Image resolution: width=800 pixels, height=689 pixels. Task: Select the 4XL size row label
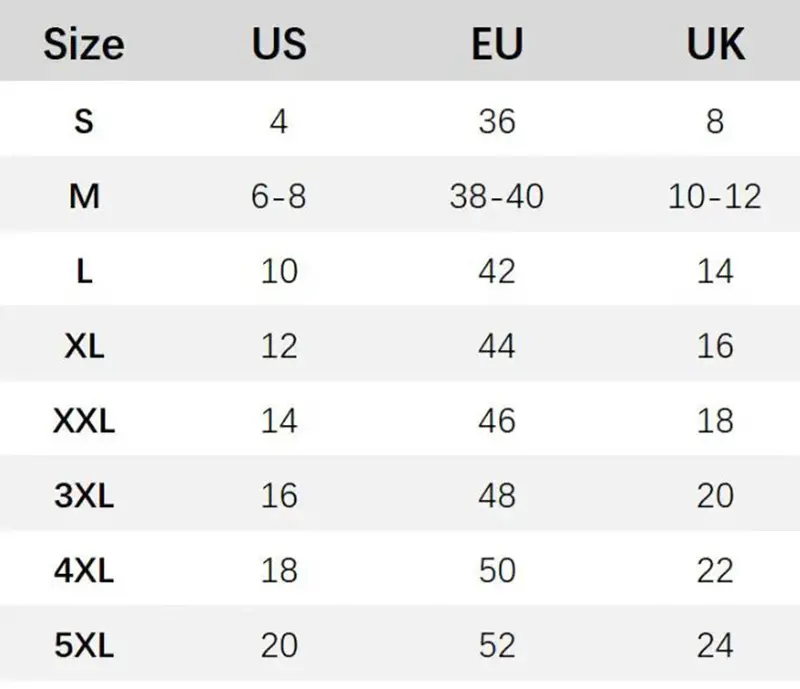click(x=84, y=570)
